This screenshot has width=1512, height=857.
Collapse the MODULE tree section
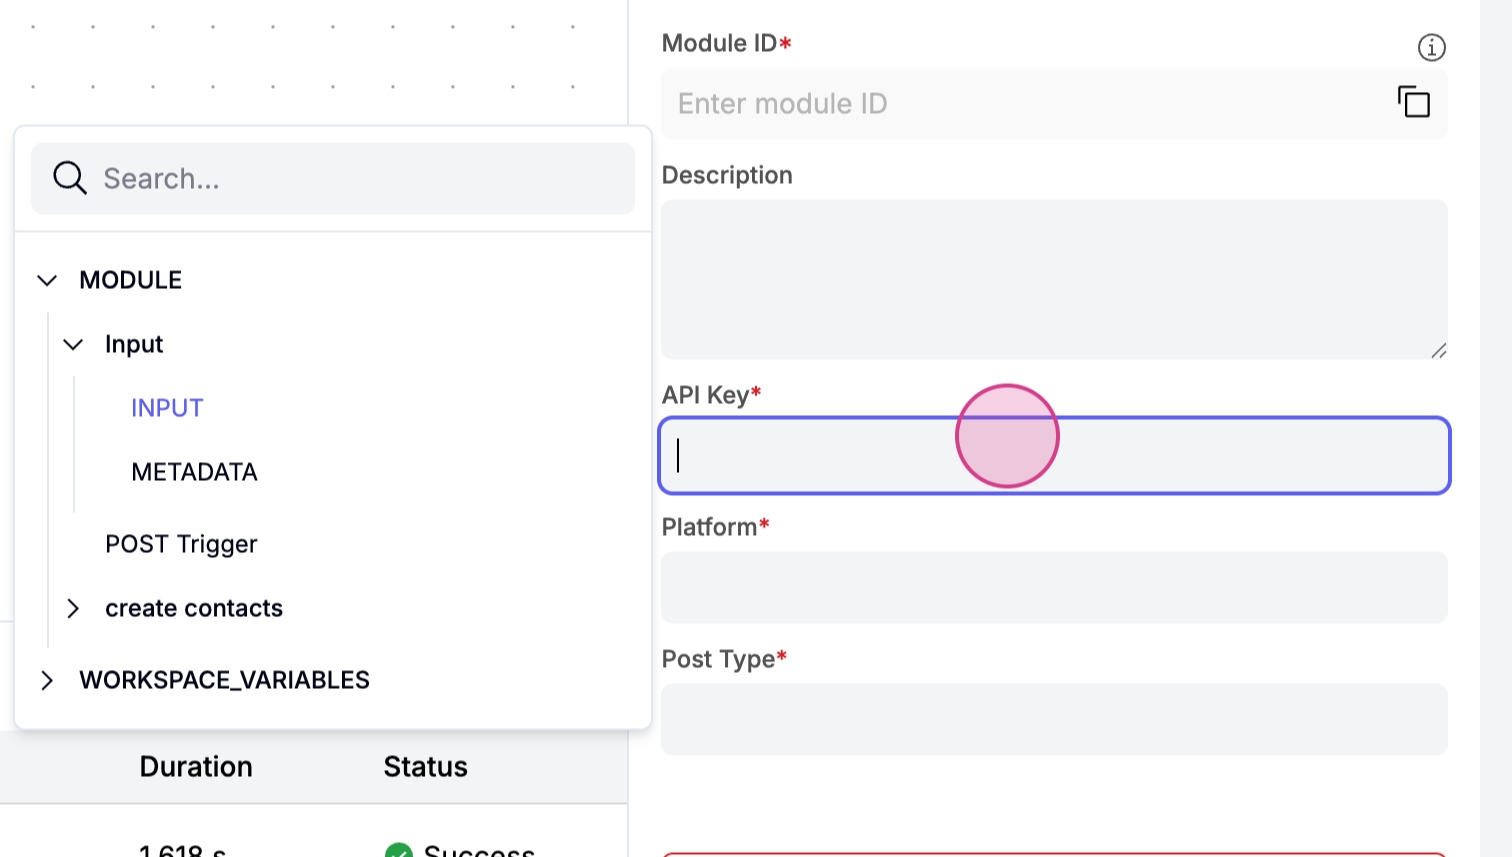pyautogui.click(x=47, y=280)
